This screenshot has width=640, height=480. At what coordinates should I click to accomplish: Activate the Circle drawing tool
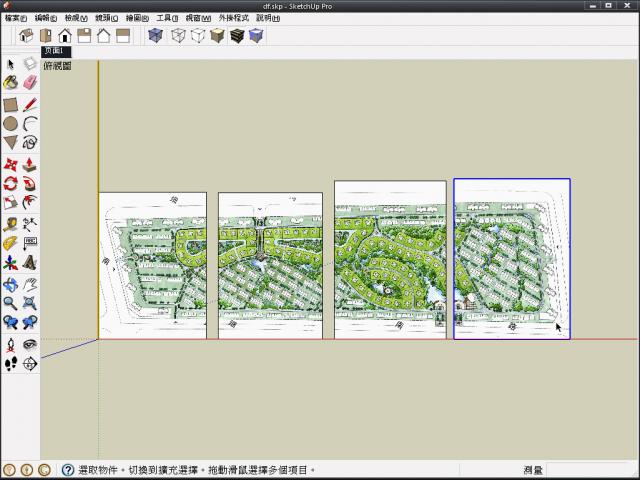coord(10,123)
